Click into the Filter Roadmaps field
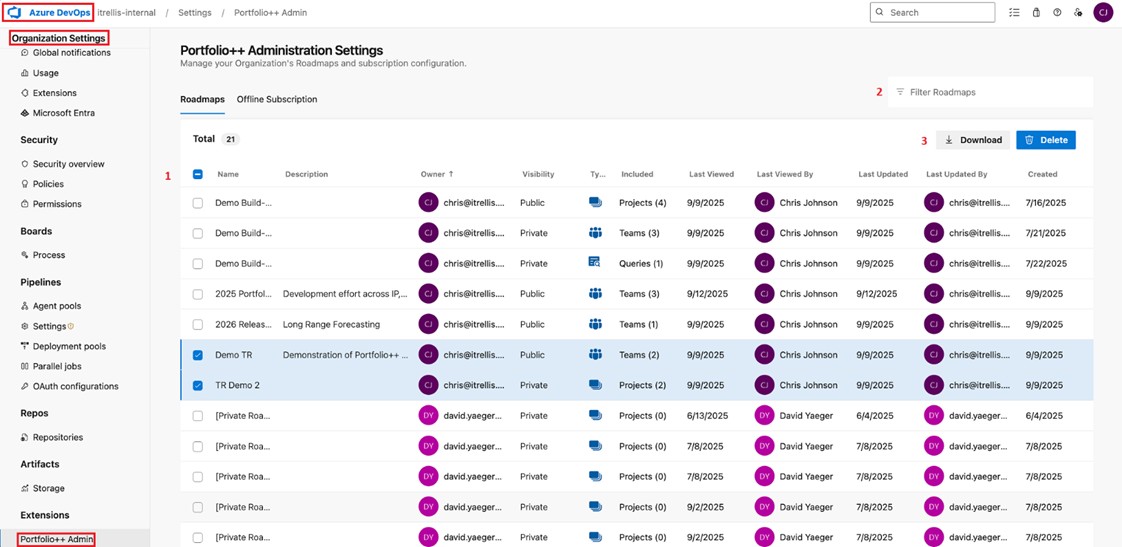This screenshot has height=547, width=1122. 990,92
